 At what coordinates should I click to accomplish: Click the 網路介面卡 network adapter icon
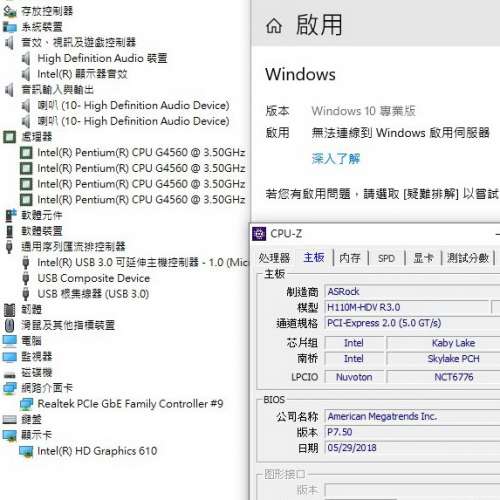pos(9,388)
